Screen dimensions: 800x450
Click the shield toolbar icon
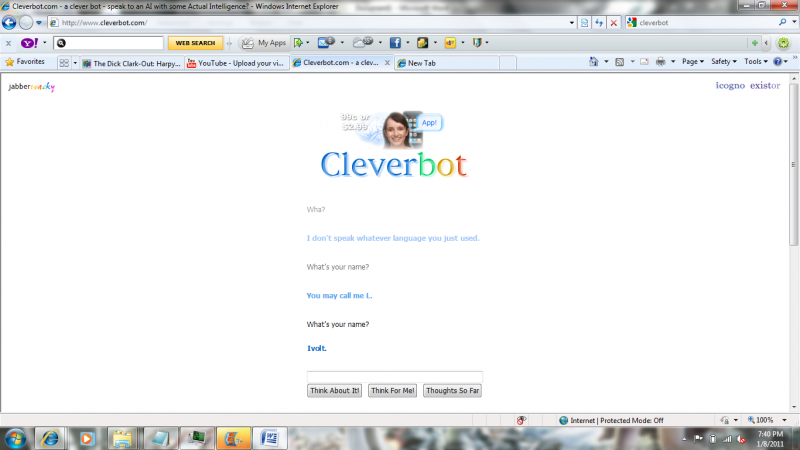477,43
